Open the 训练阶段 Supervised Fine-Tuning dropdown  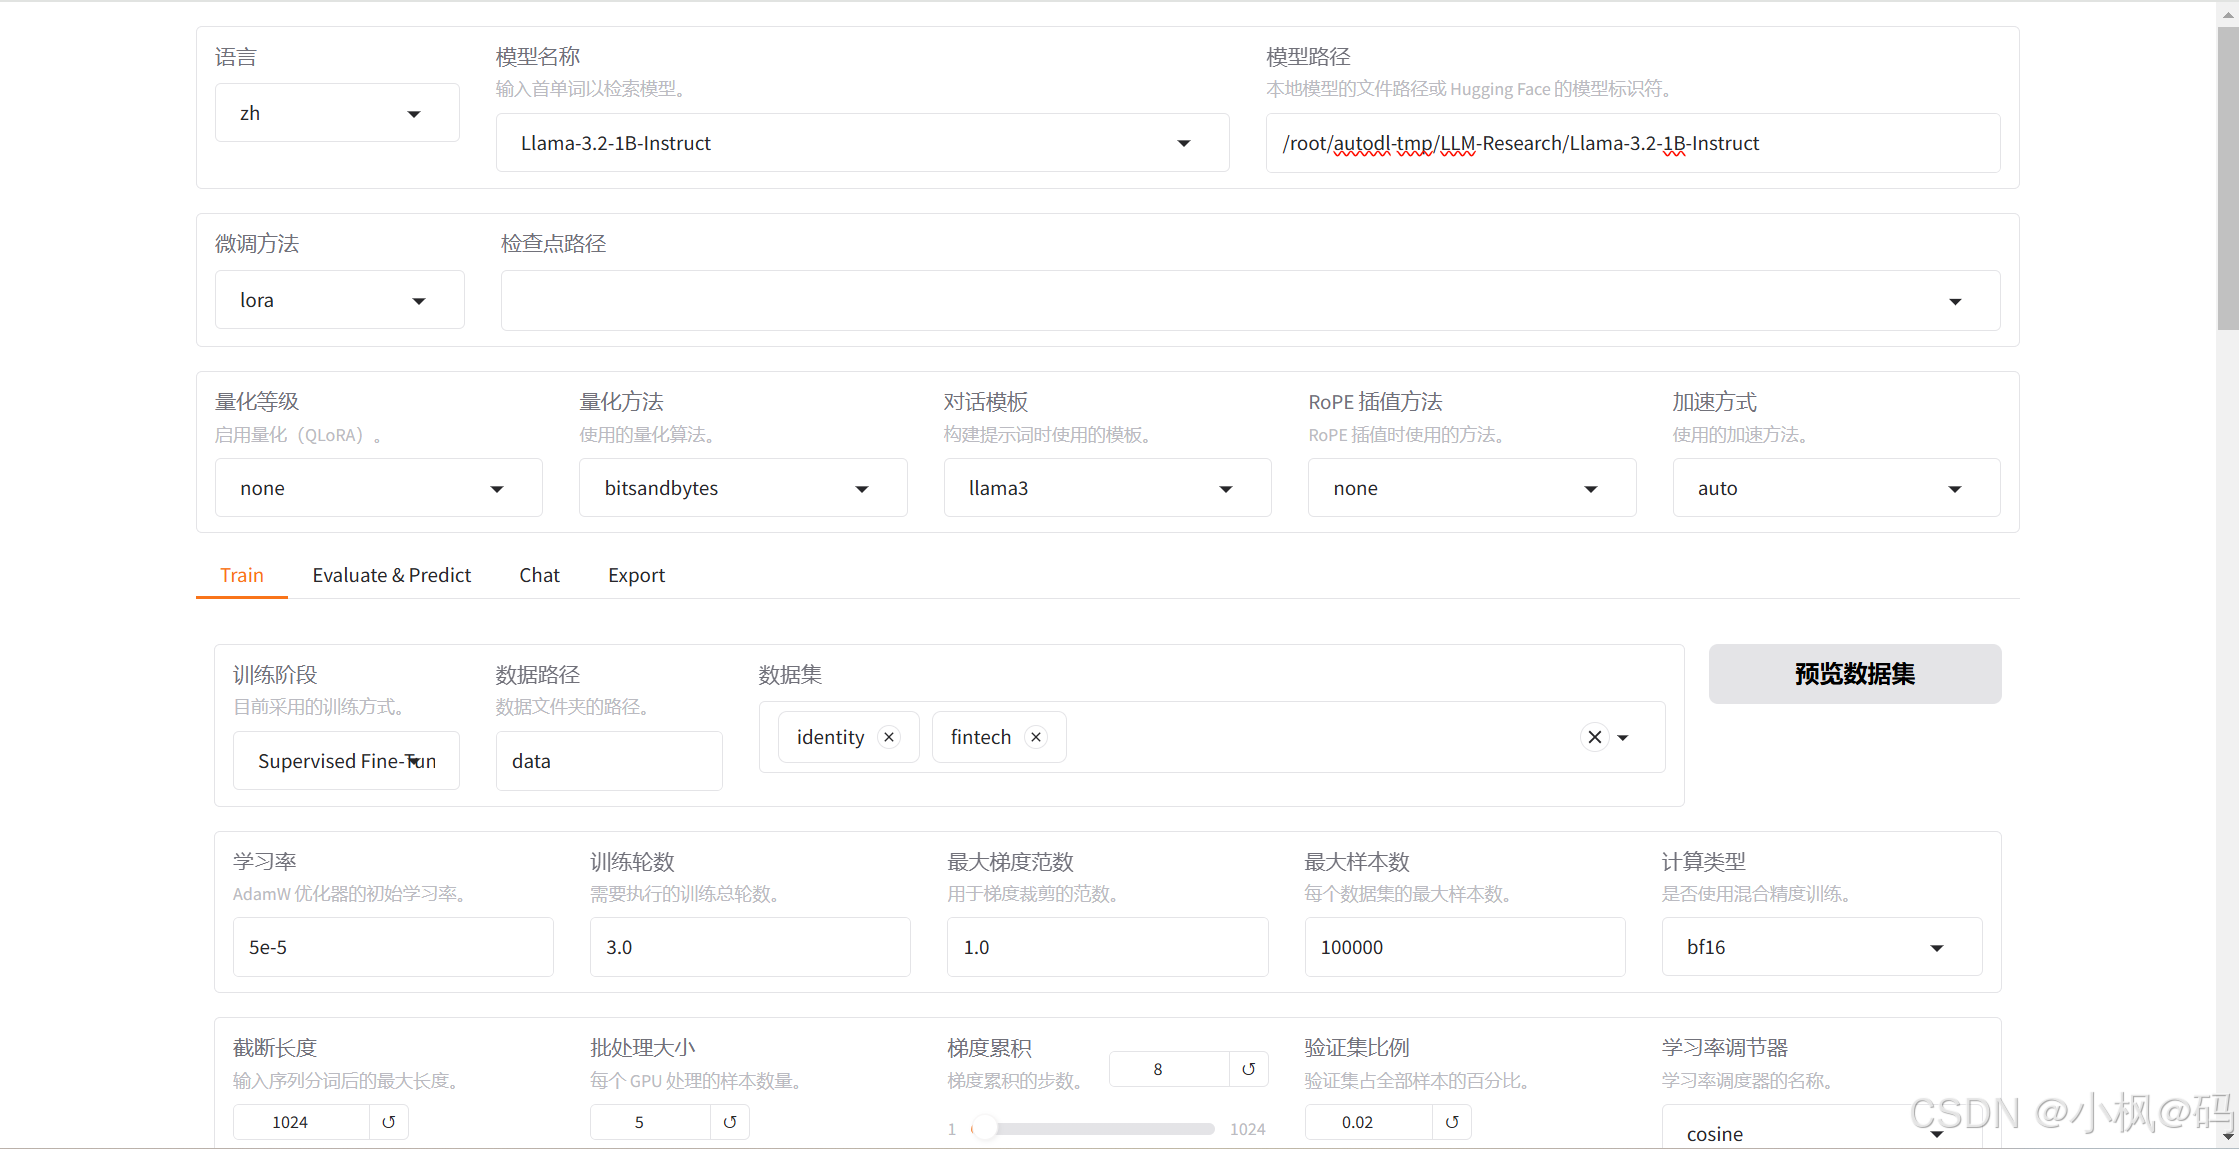(346, 761)
